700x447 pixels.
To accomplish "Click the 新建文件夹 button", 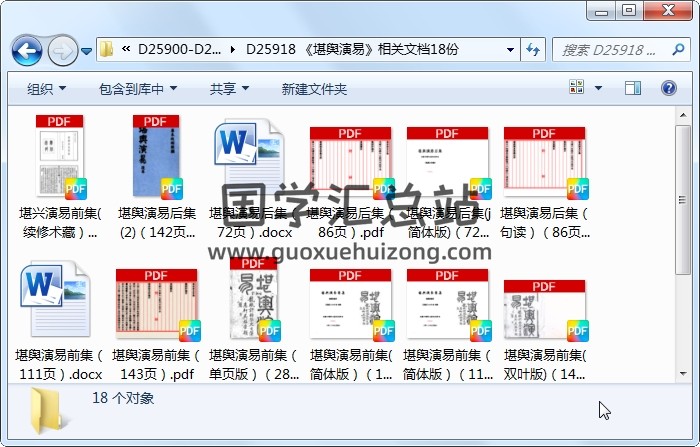I will pos(314,89).
